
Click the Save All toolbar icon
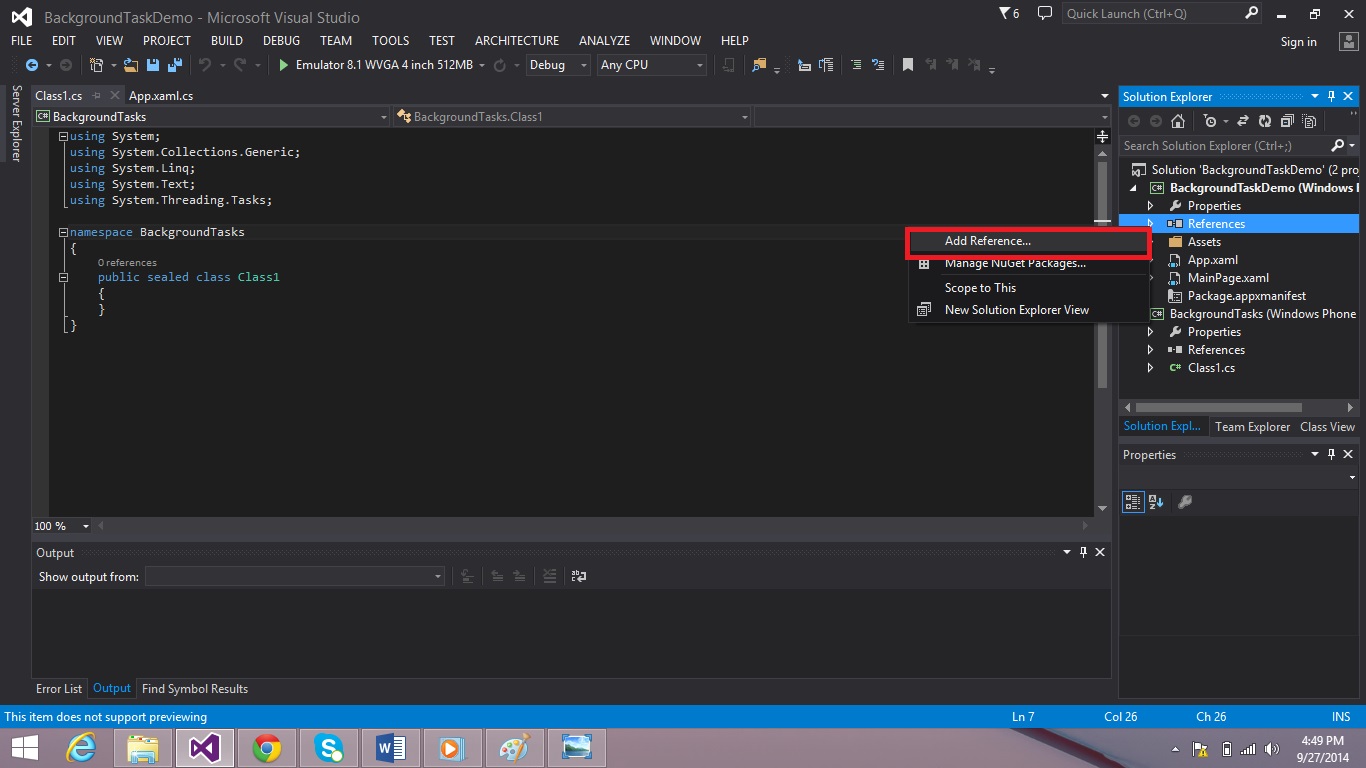(x=175, y=65)
